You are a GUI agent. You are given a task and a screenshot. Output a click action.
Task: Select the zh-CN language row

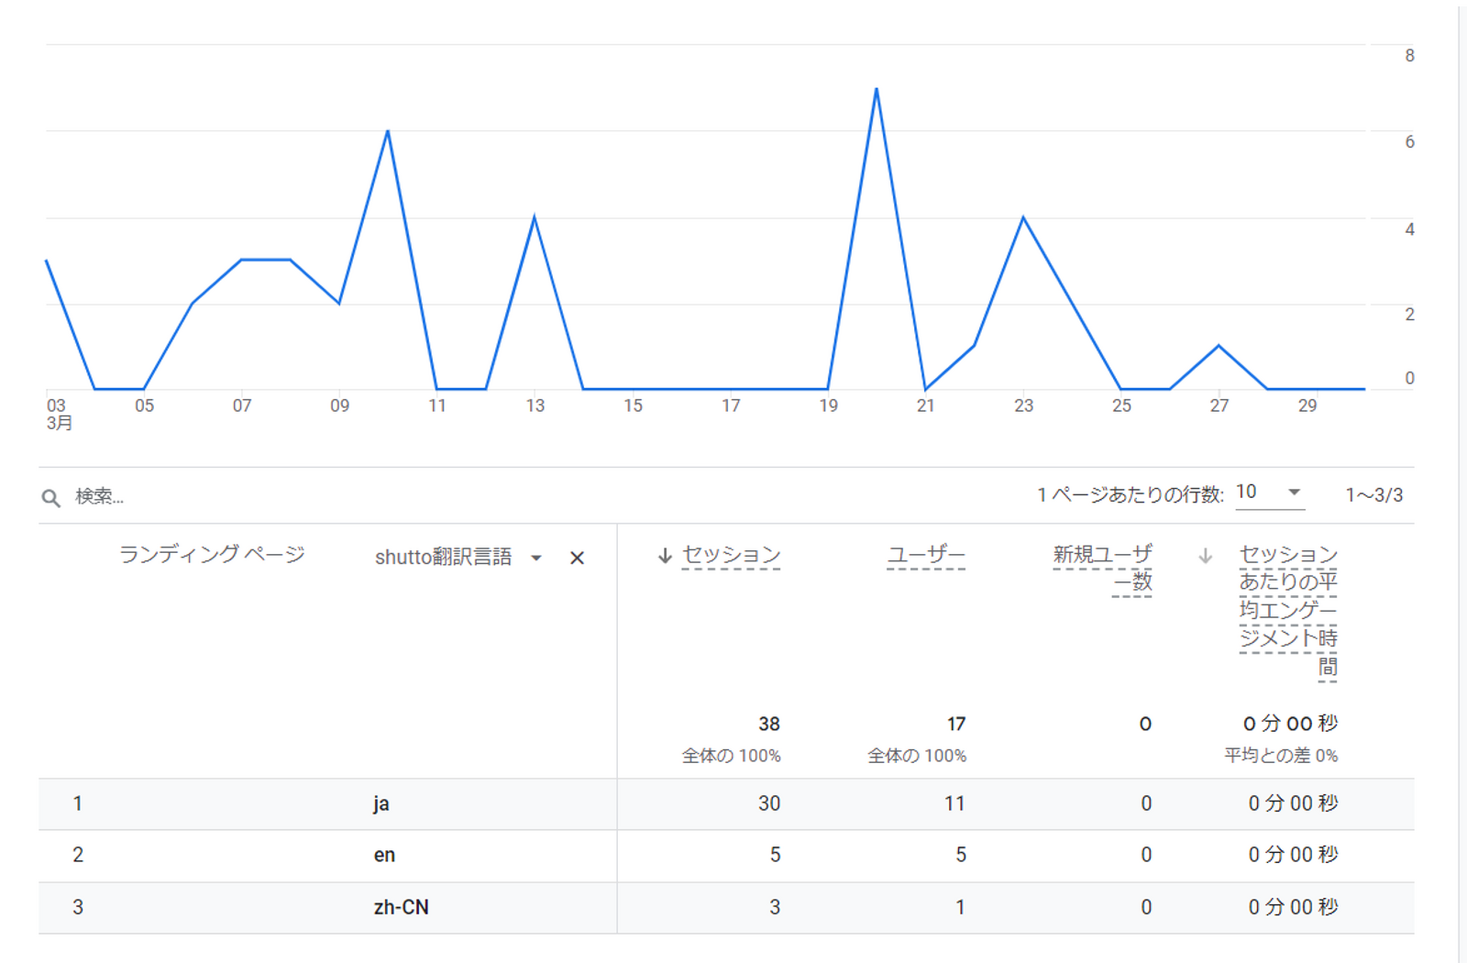click(726, 908)
